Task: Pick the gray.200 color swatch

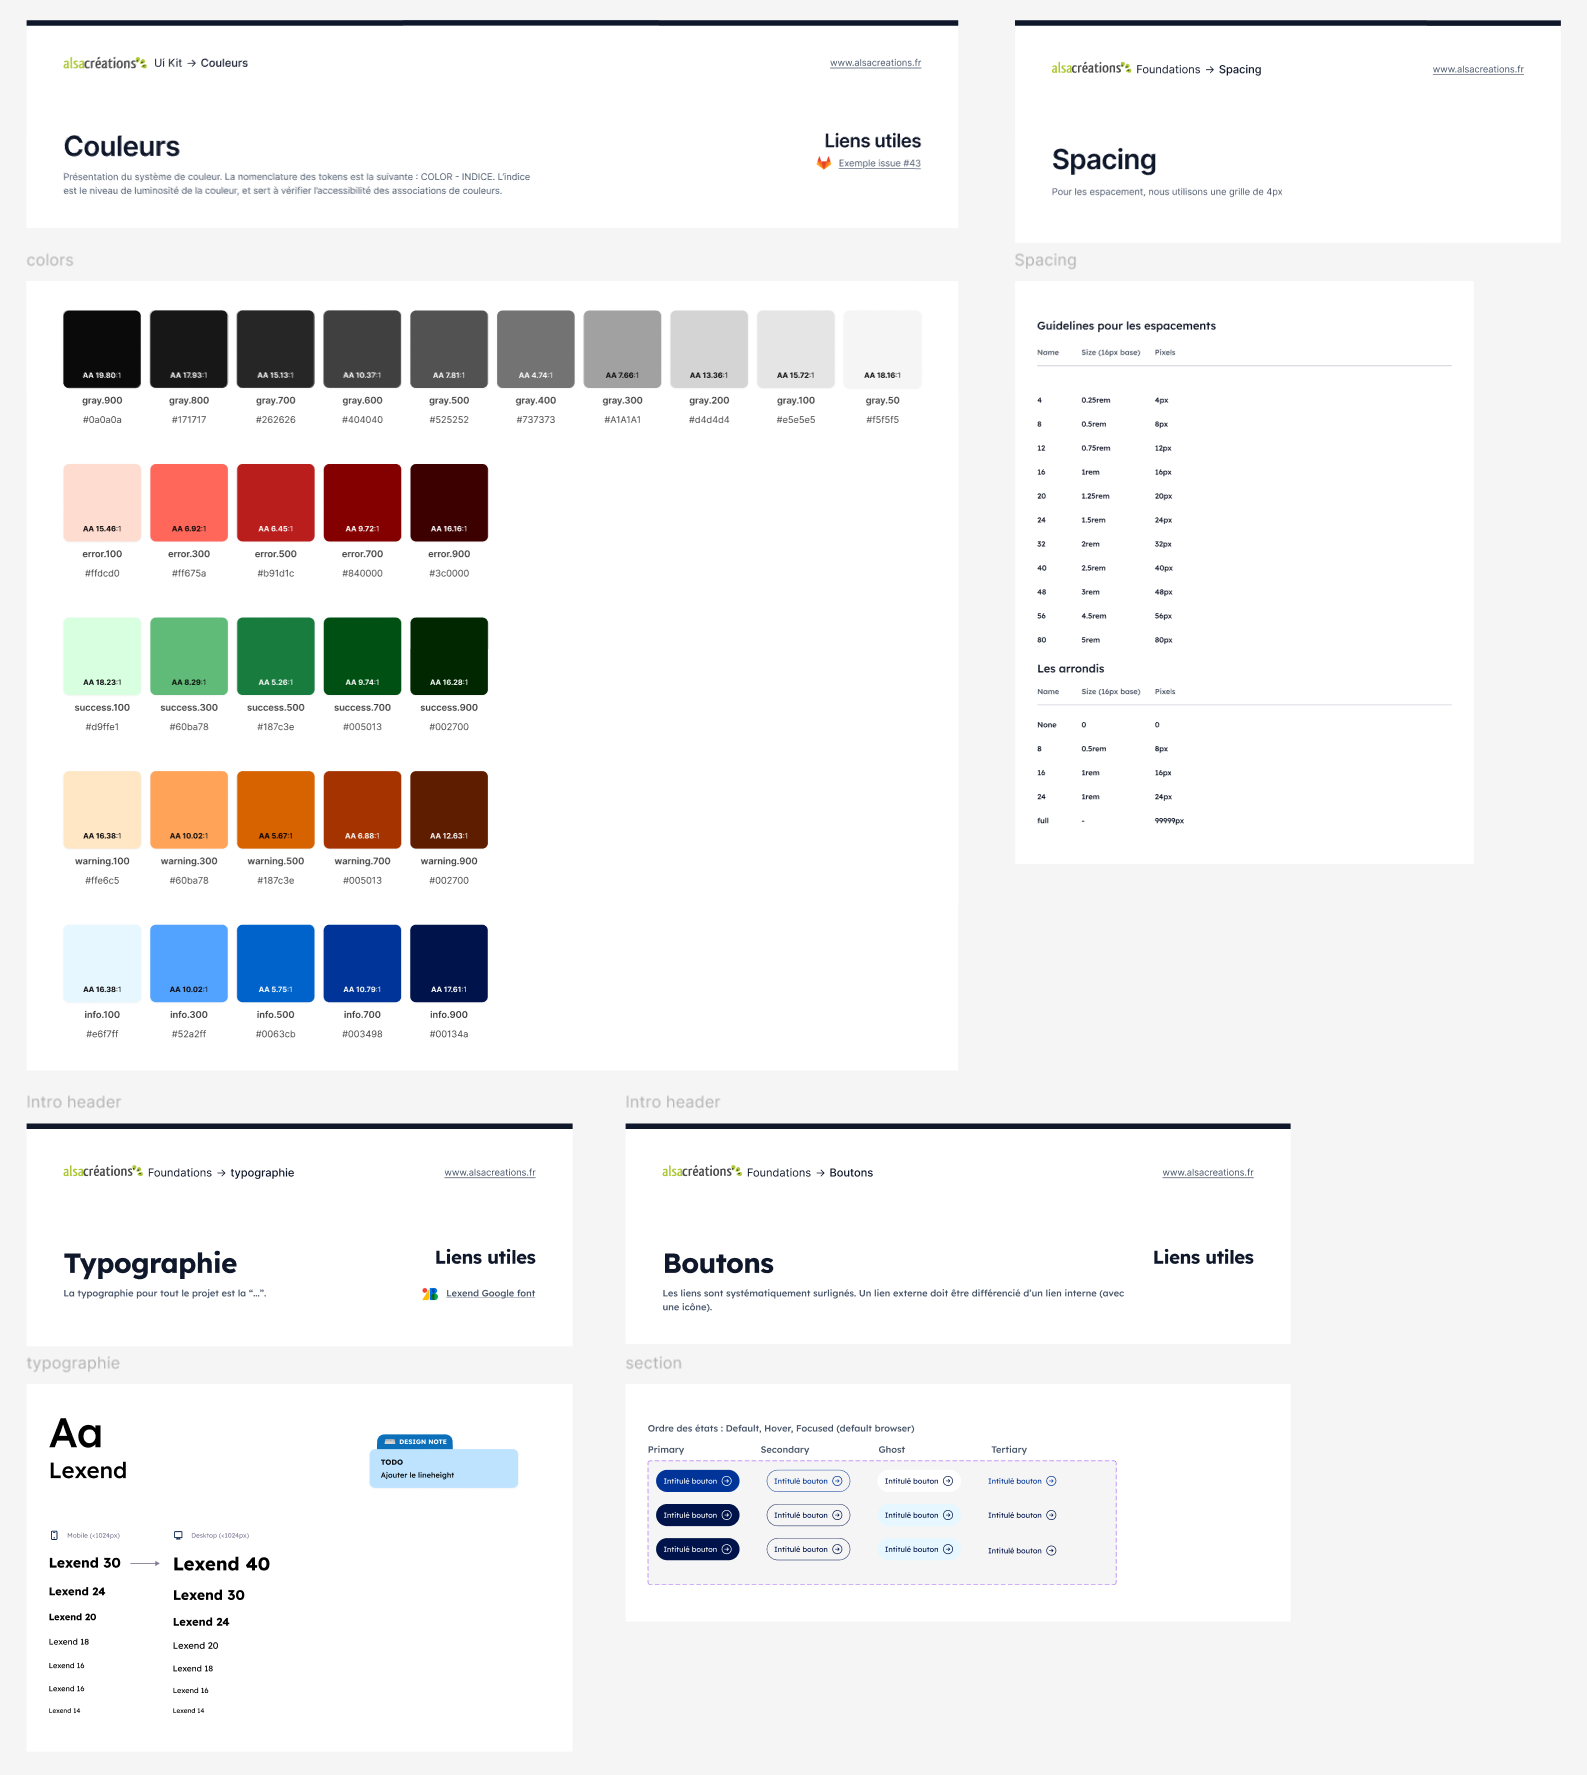Action: point(709,349)
